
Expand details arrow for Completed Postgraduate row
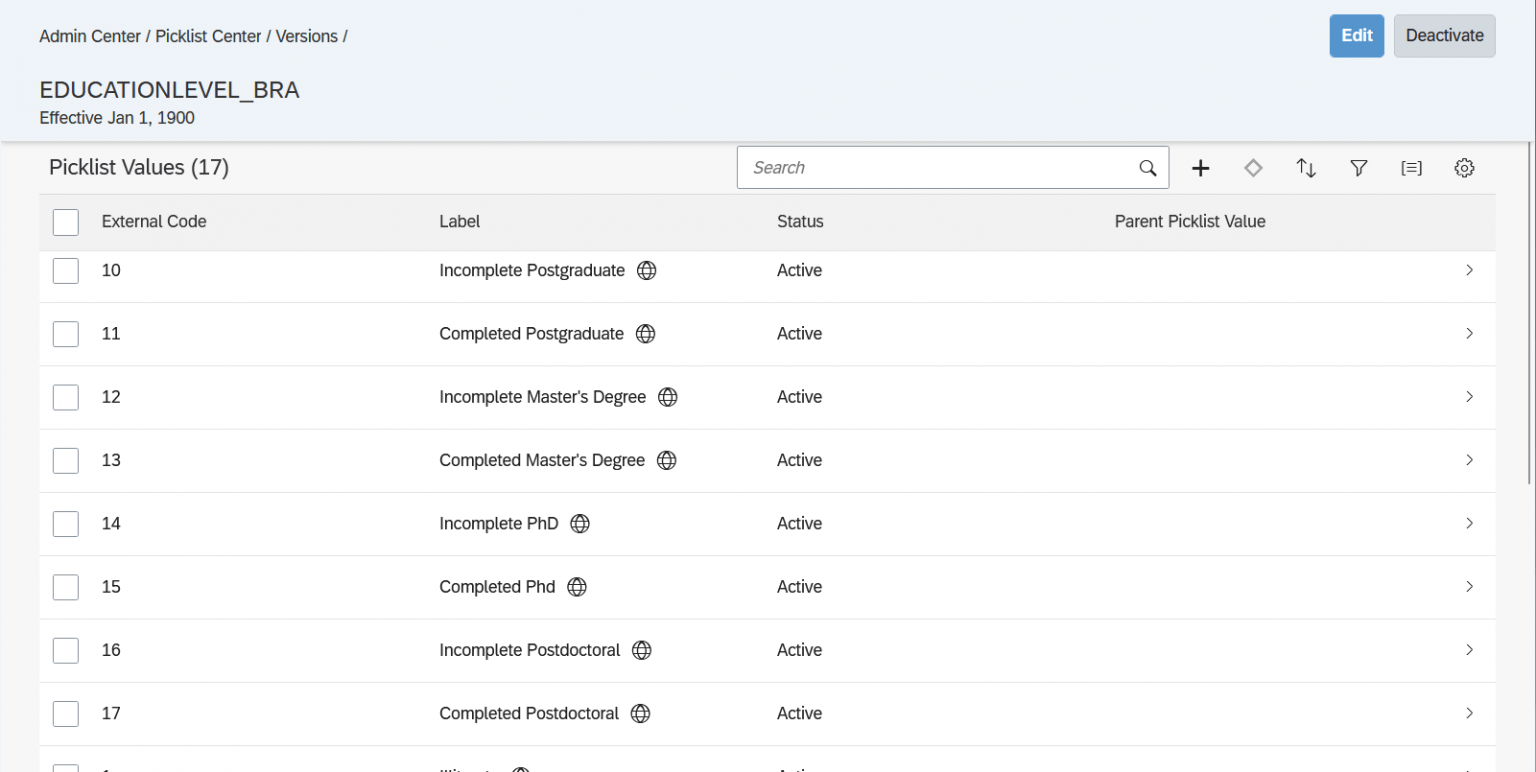[1469, 334]
